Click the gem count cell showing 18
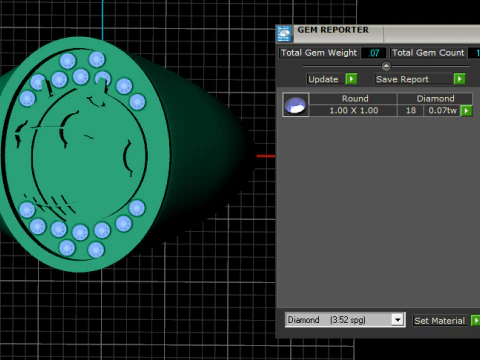Image resolution: width=480 pixels, height=360 pixels. [411, 110]
